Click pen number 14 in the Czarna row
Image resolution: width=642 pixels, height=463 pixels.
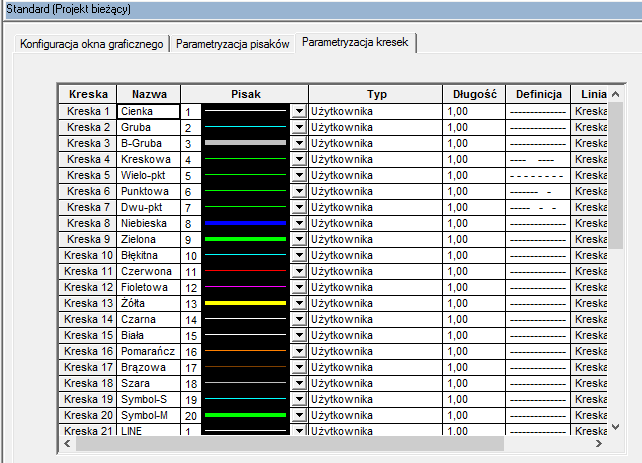coord(191,320)
